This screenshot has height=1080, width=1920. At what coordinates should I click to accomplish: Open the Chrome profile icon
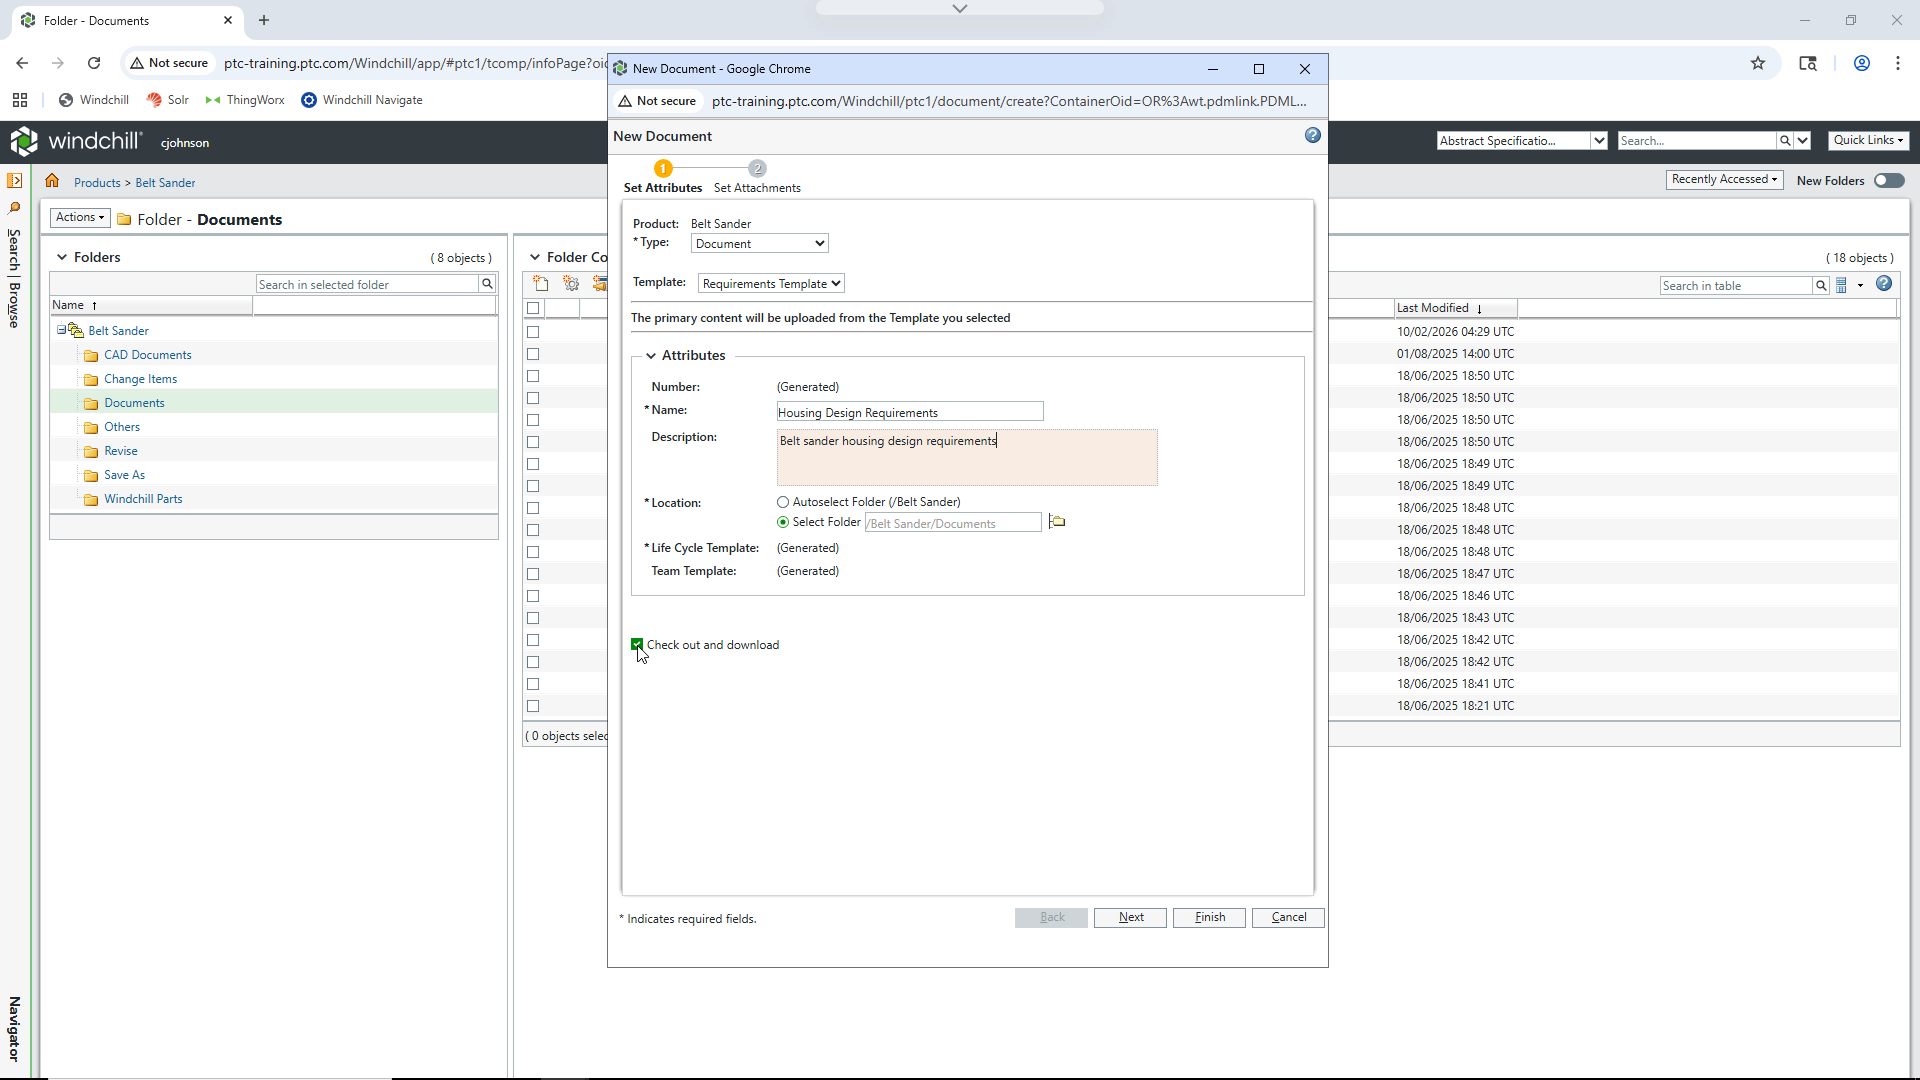(x=1862, y=63)
